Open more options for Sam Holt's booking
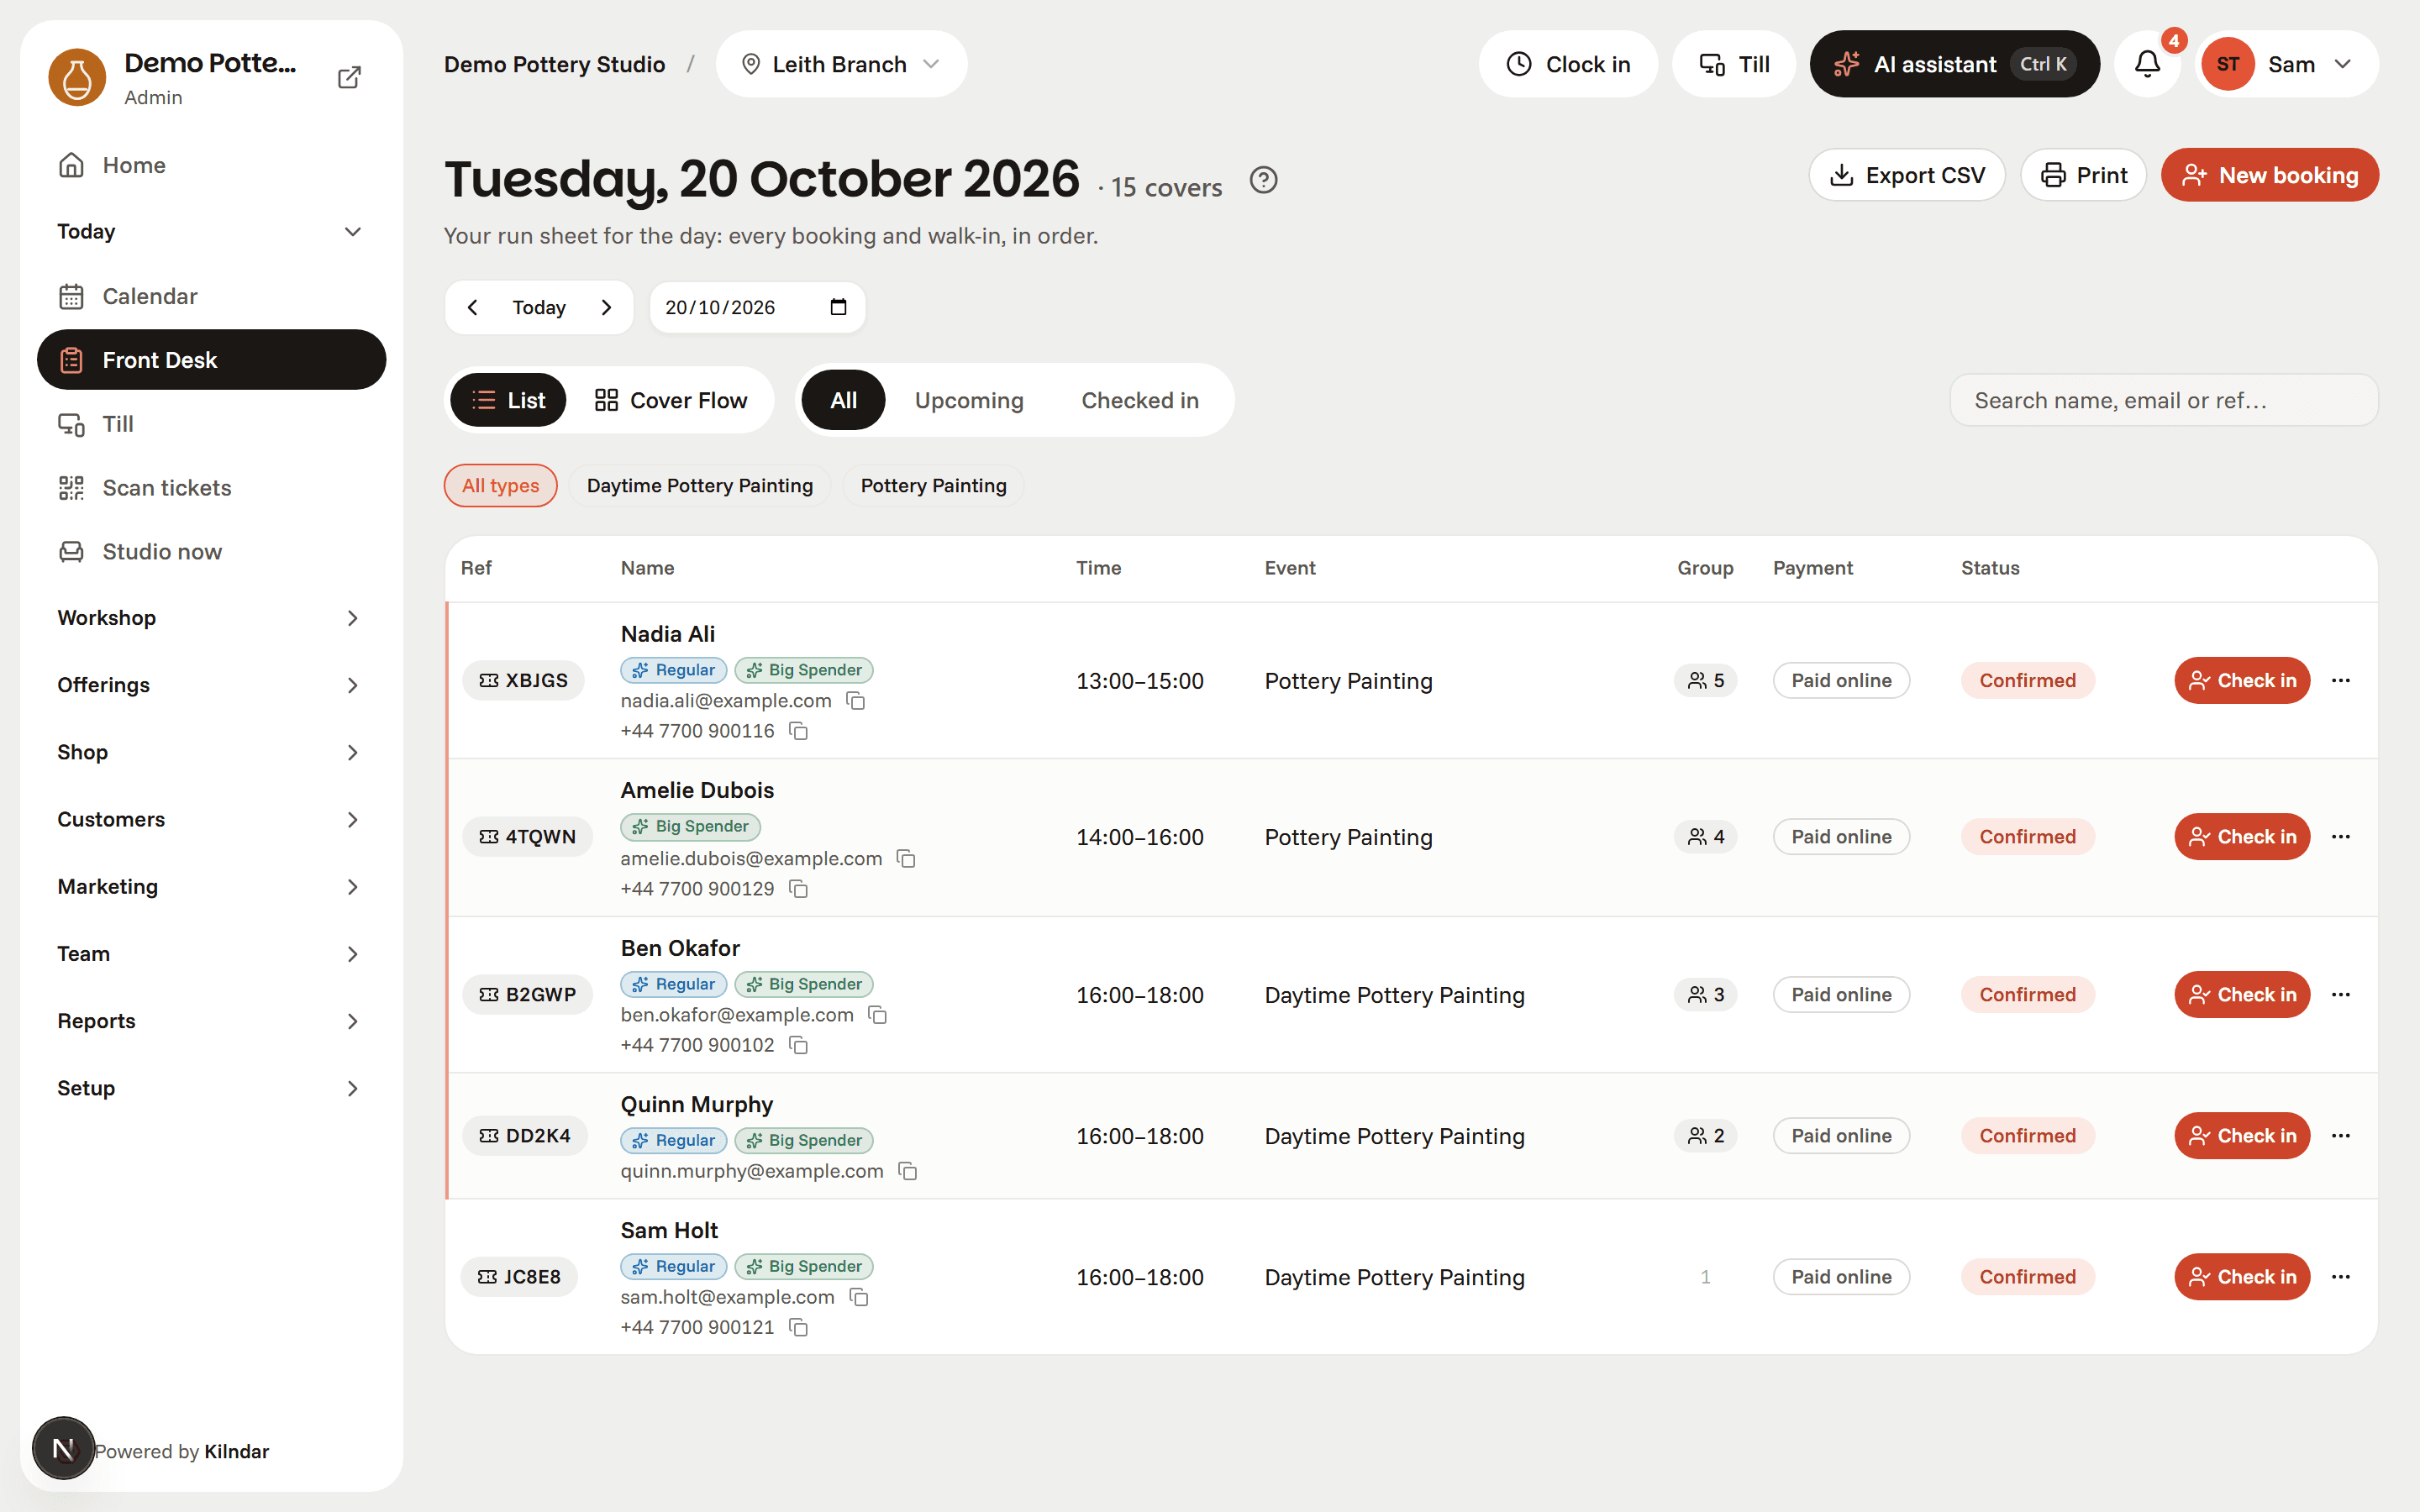The width and height of the screenshot is (2420, 1512). click(x=2341, y=1276)
